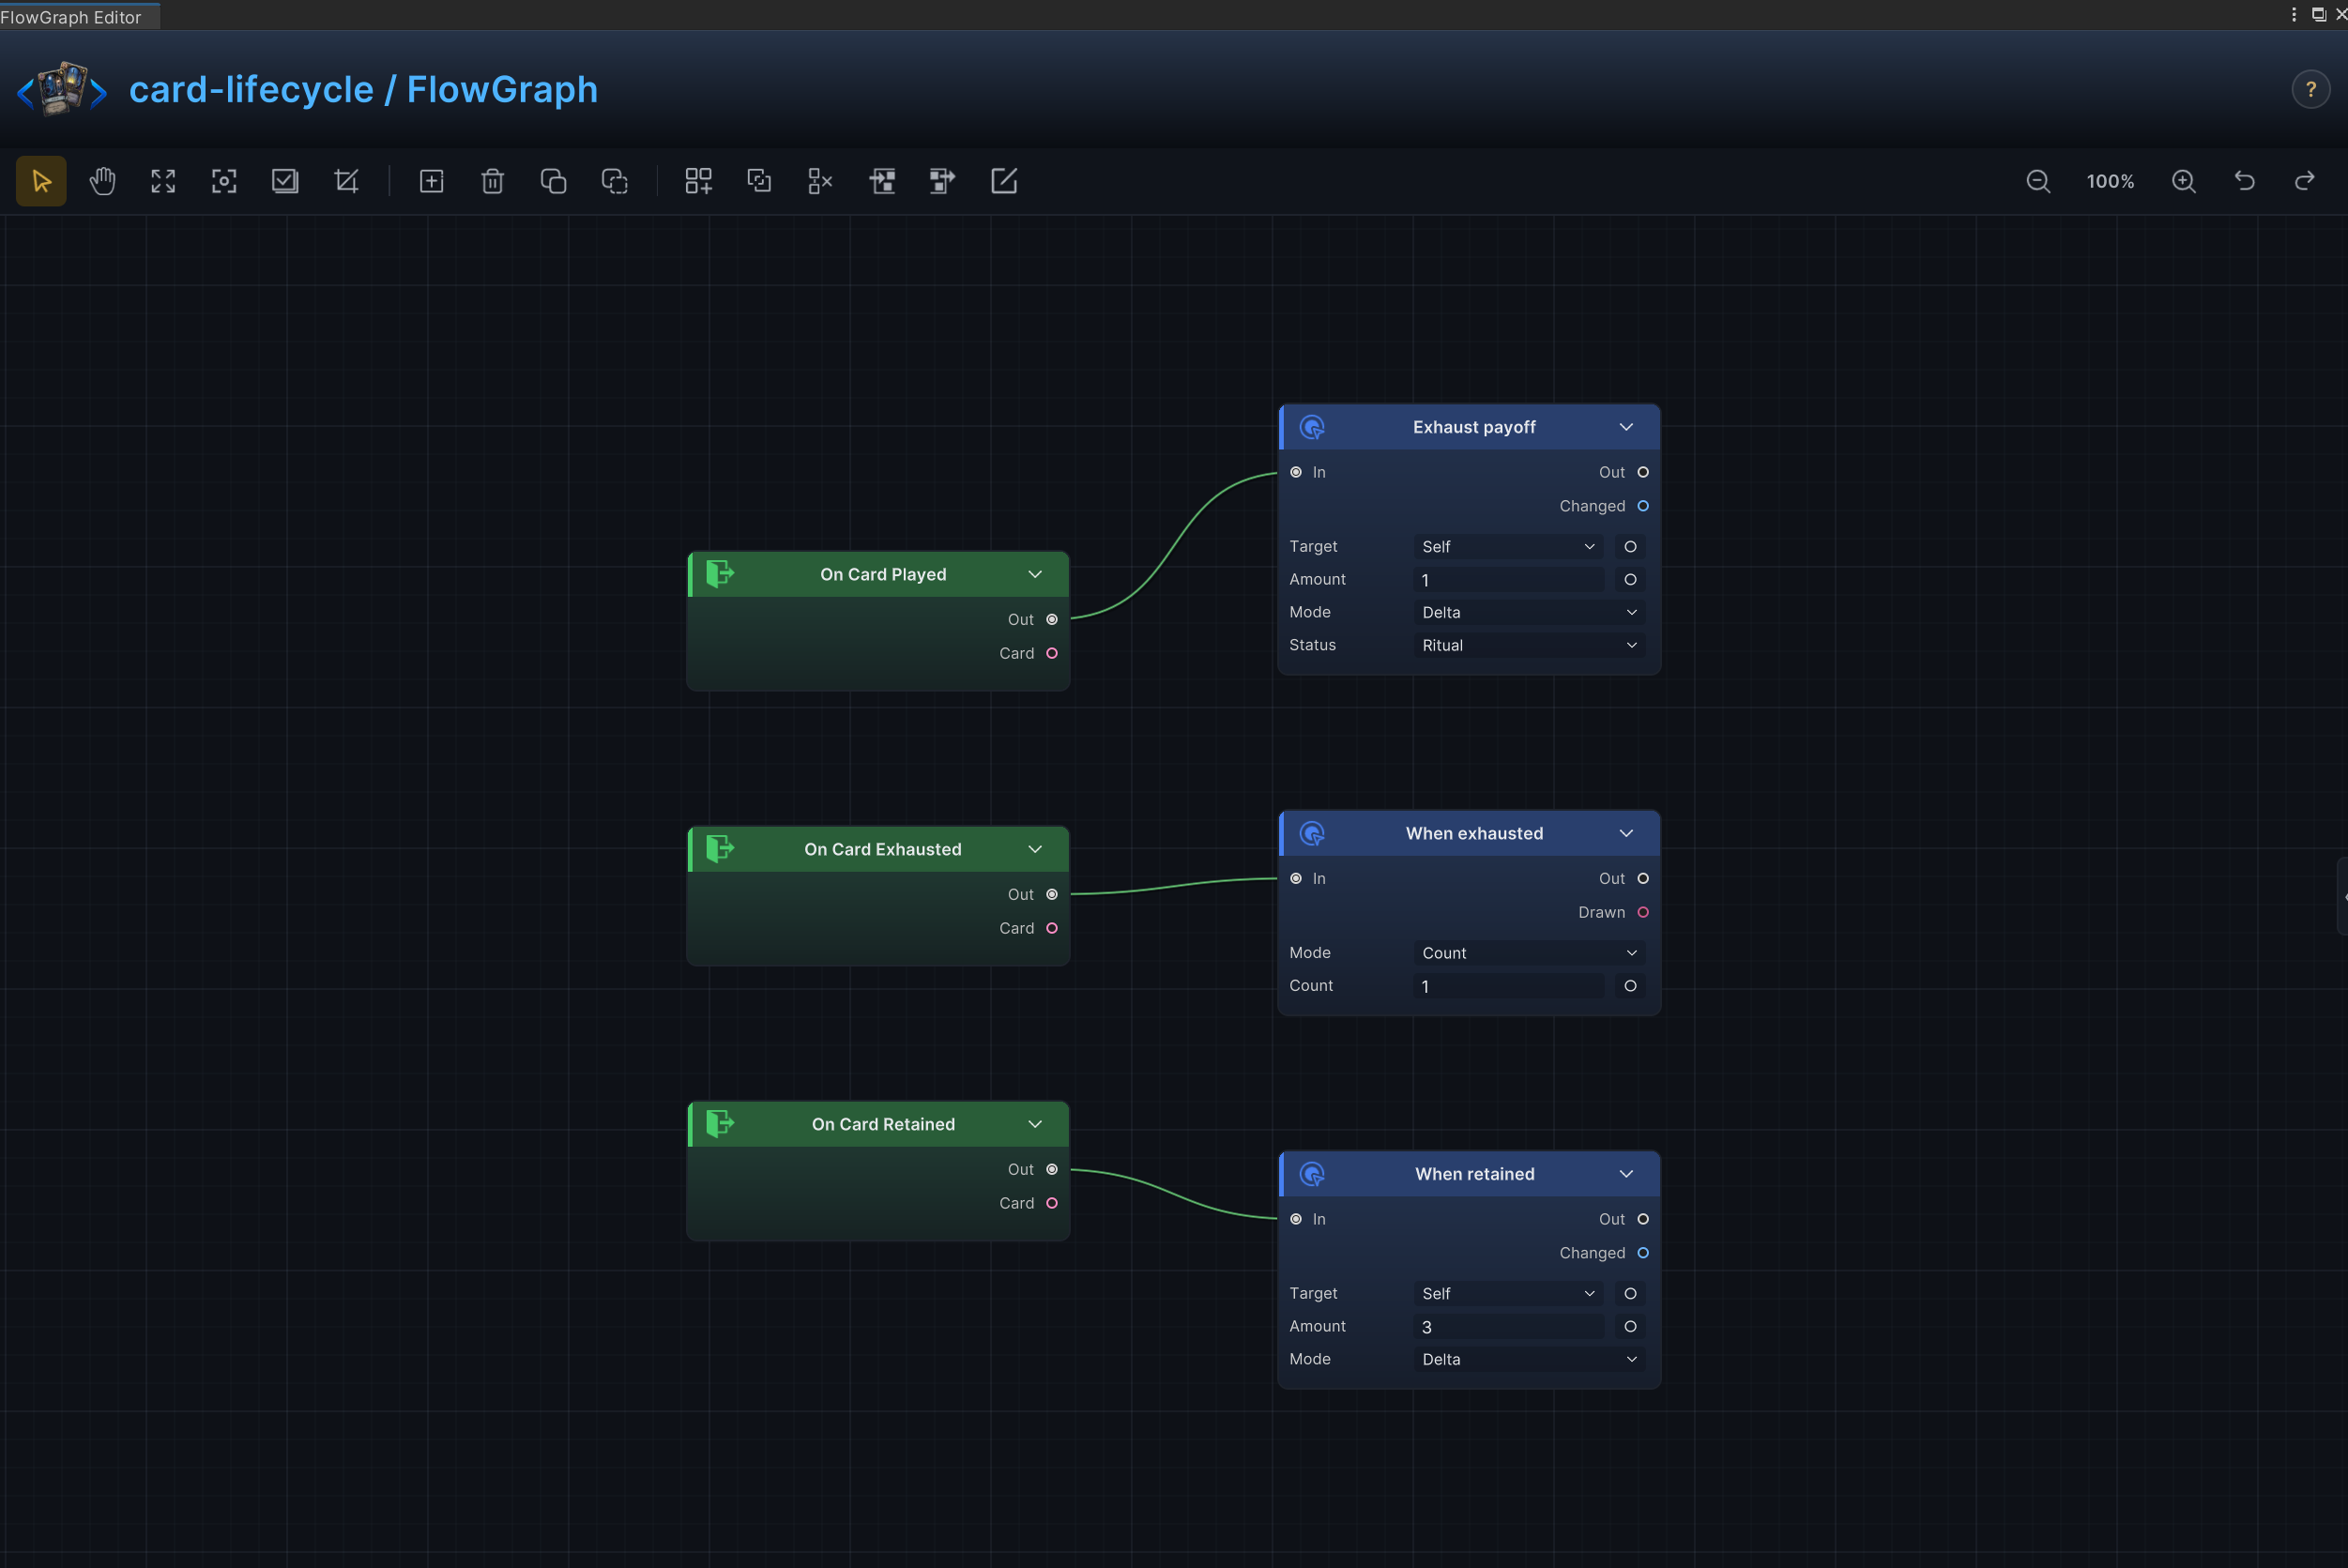
Task: Click Card port of On Card Exhausted
Action: tap(1052, 928)
